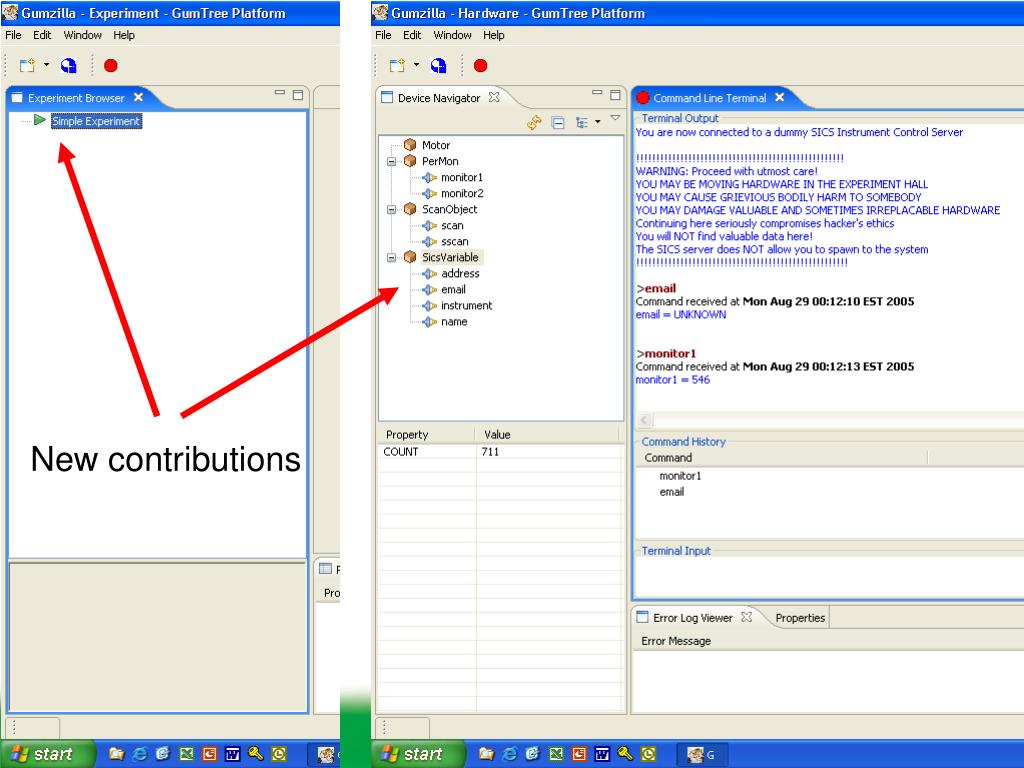Select instrument under SicsVariable
This screenshot has height=768, width=1024.
(x=466, y=306)
